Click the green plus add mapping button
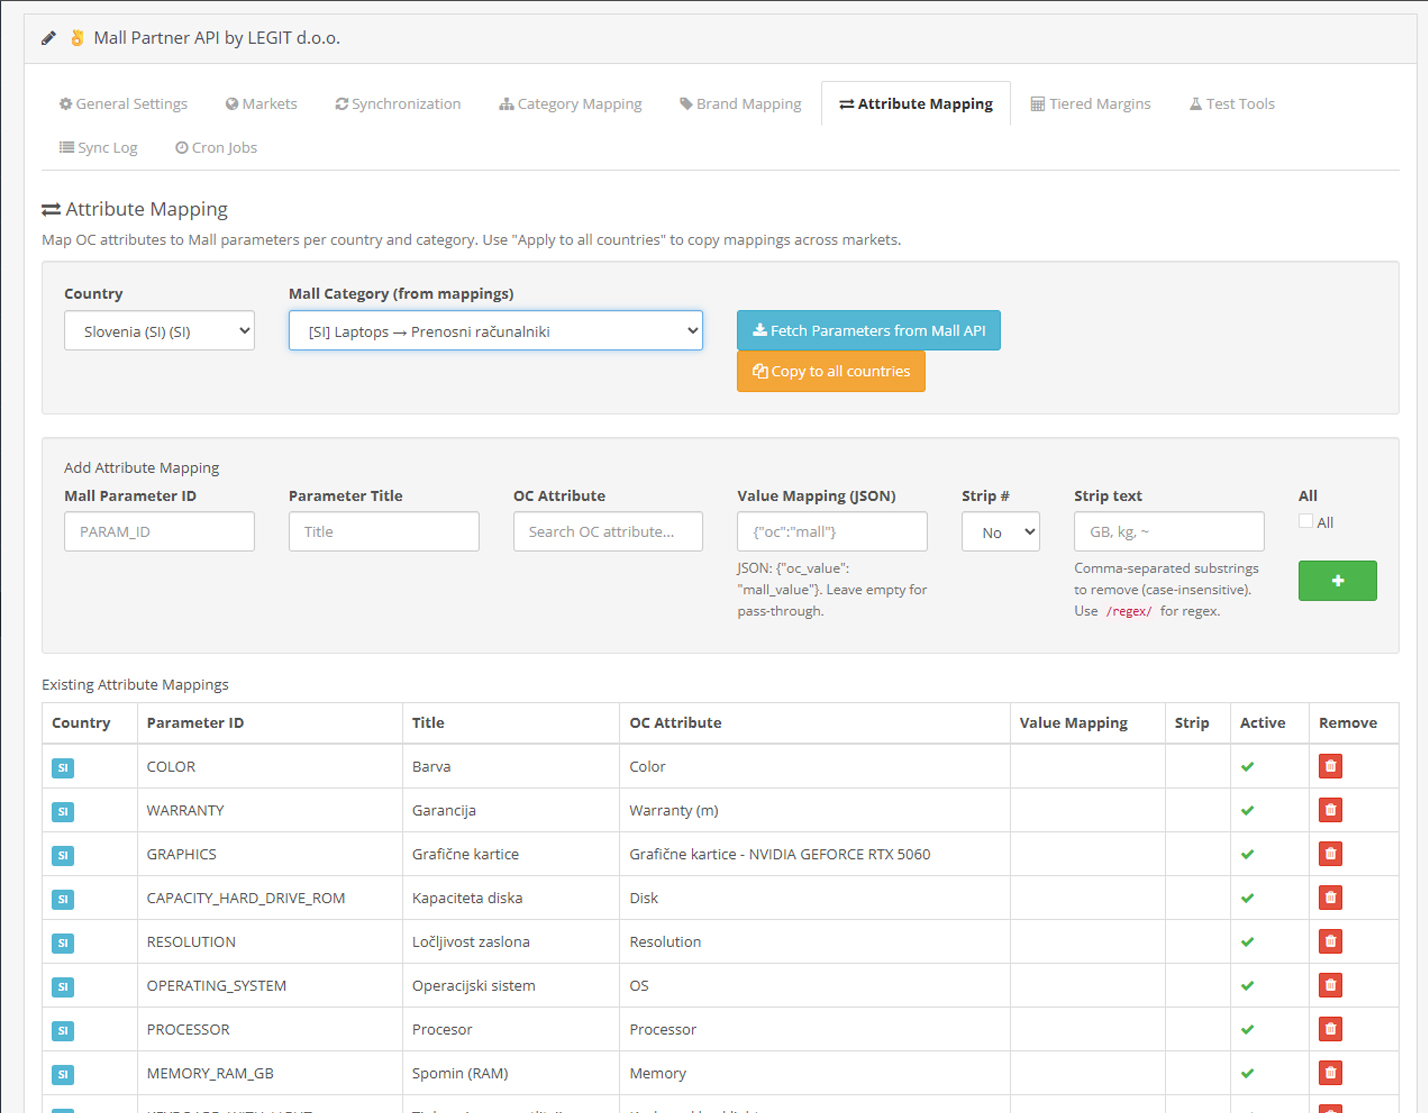The image size is (1428, 1113). click(x=1337, y=581)
